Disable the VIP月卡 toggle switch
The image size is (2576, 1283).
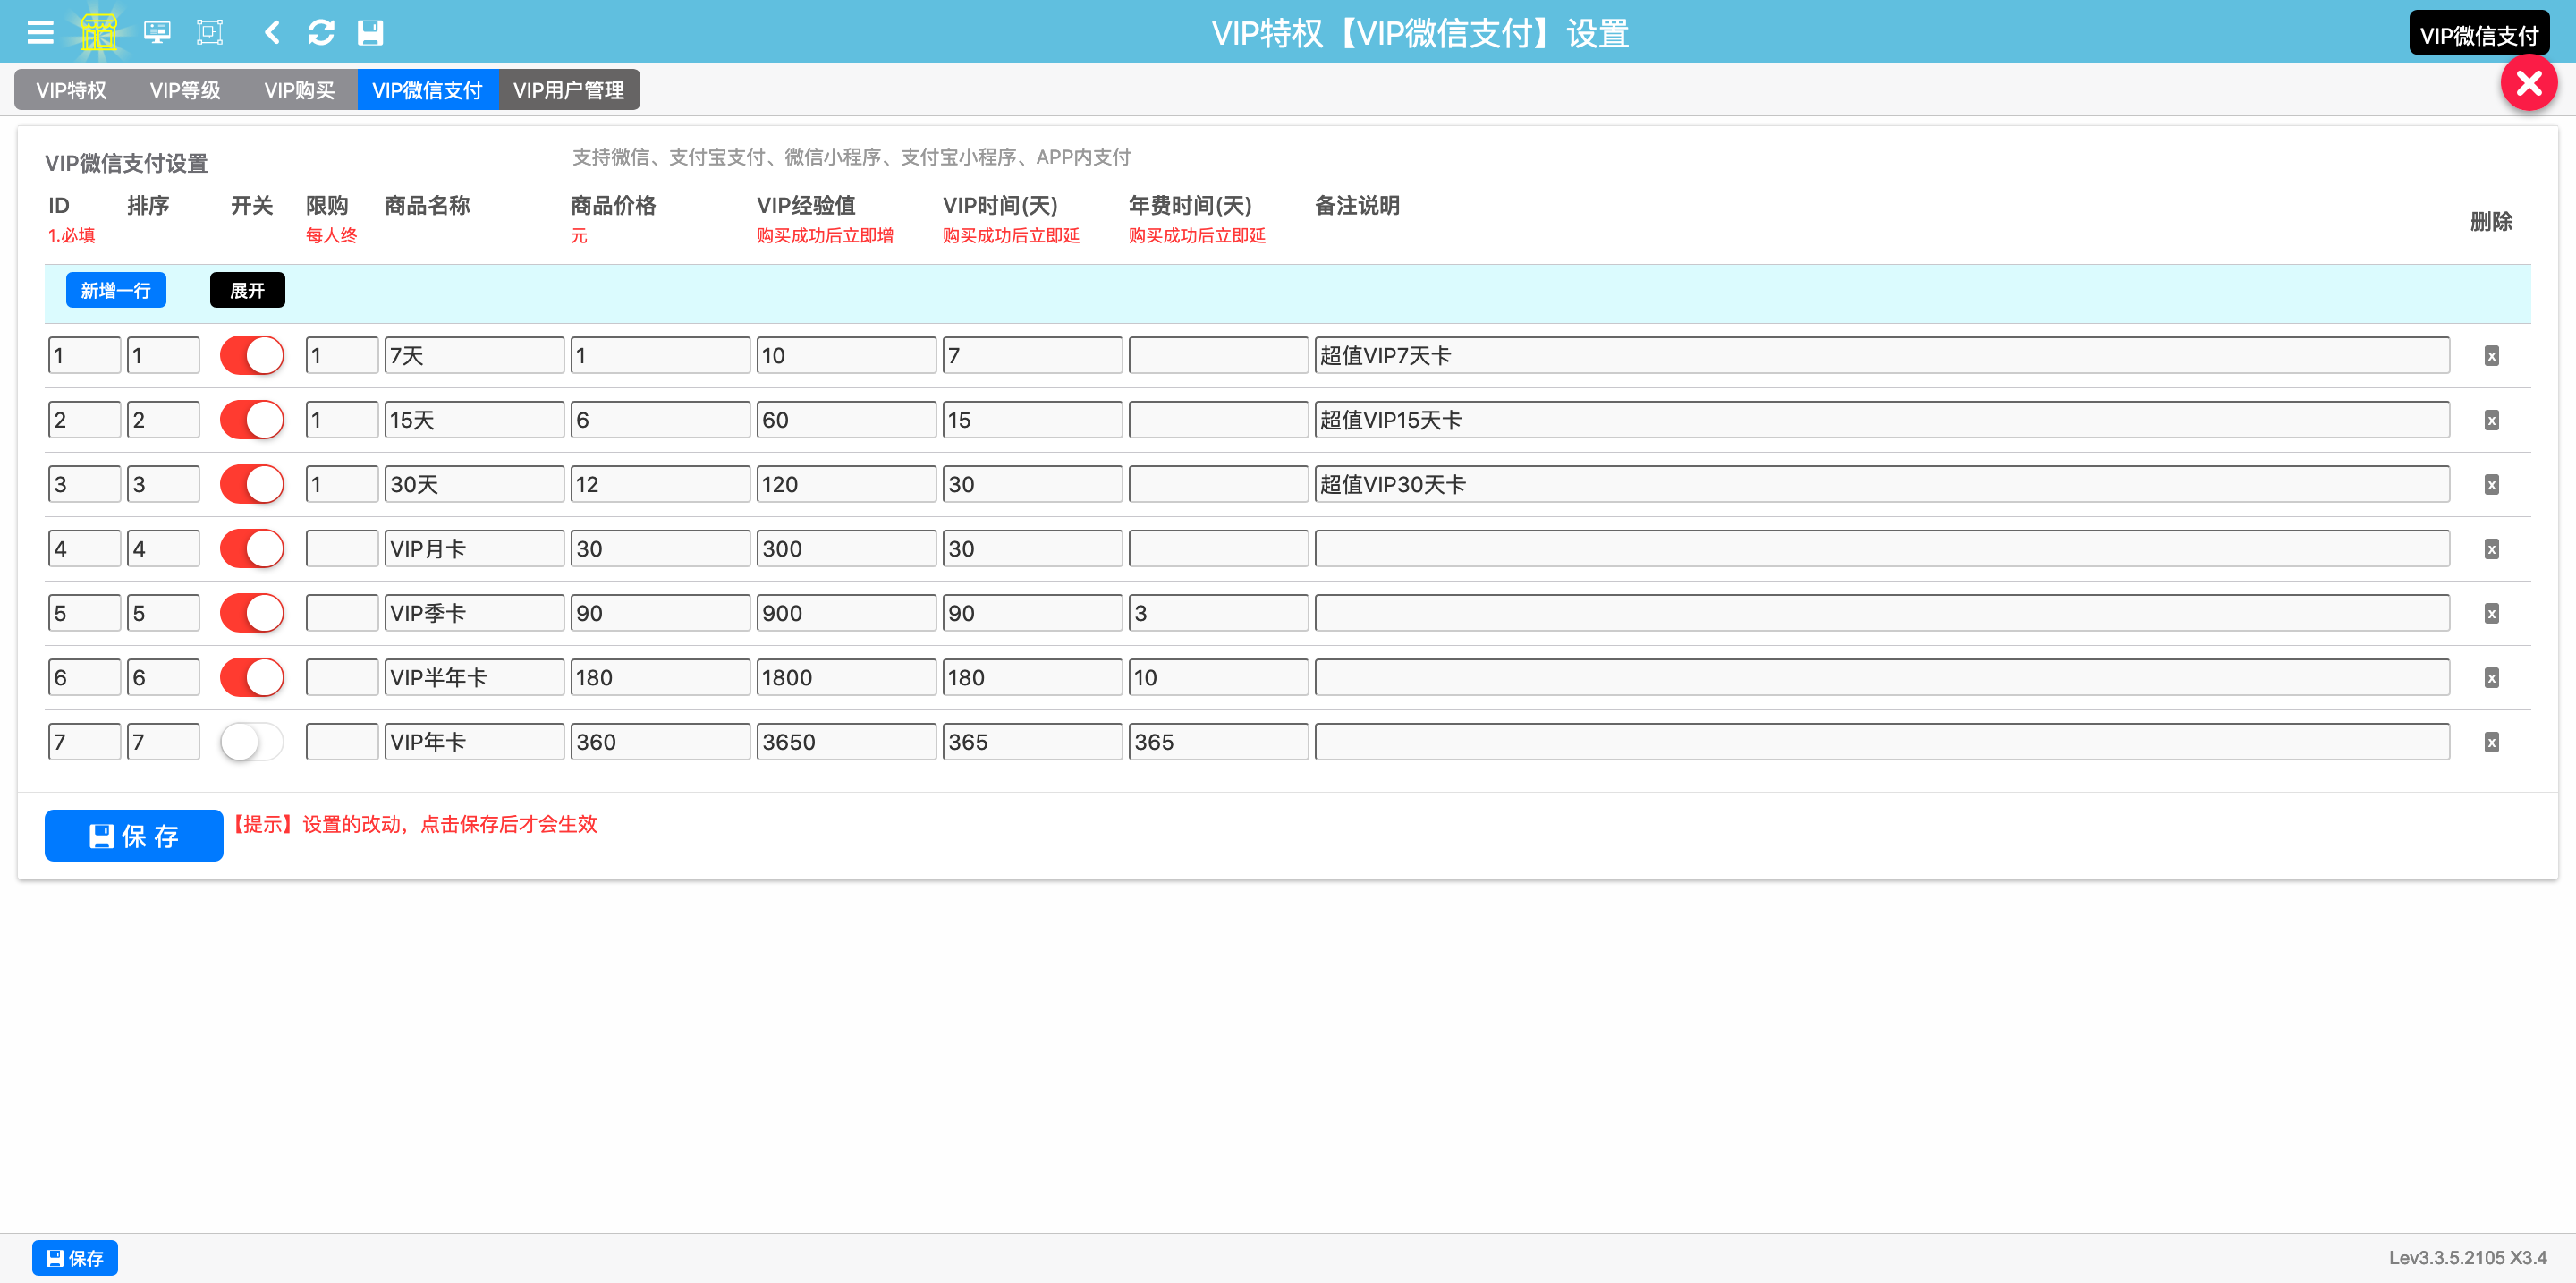point(252,549)
